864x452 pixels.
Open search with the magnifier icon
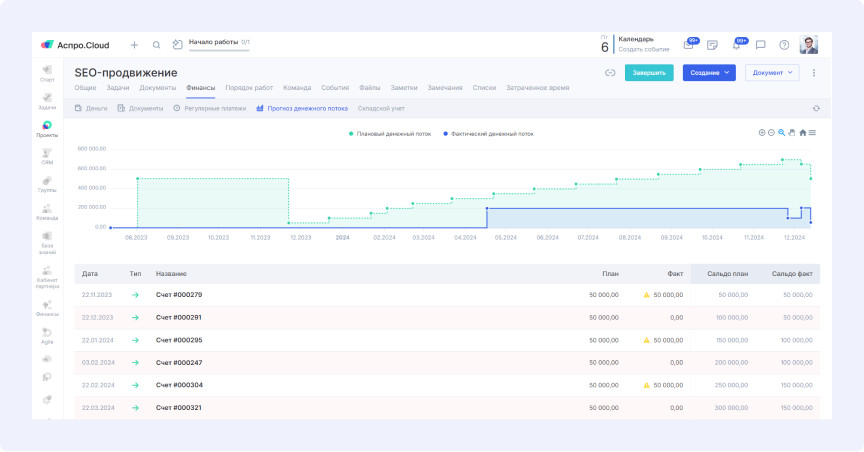tap(156, 45)
